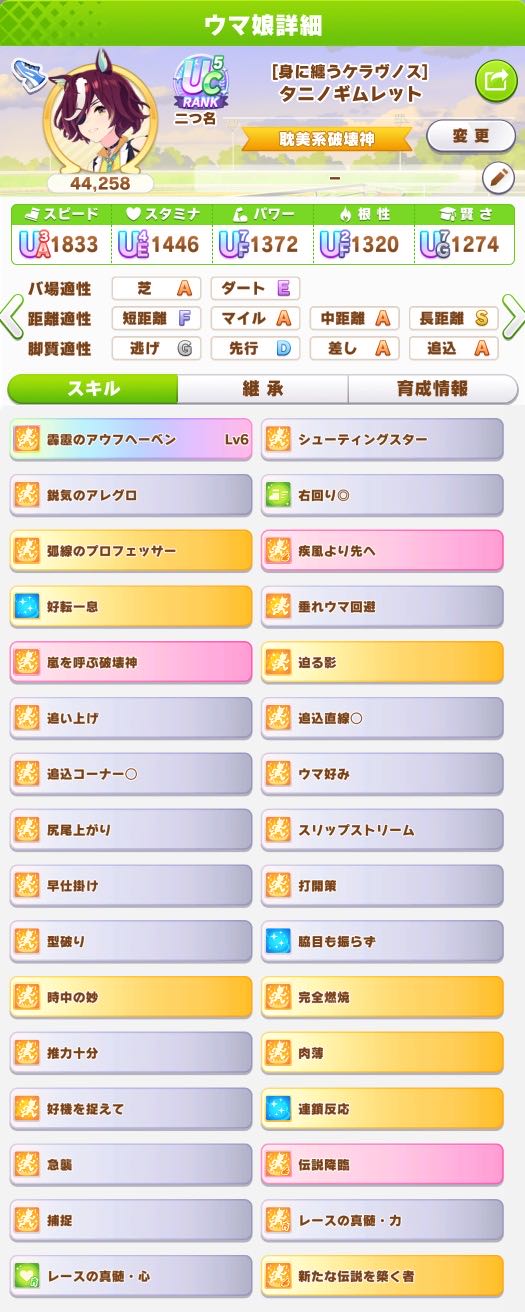This screenshot has height=1312, width=525.
Task: Tap the 右回り◎ green skill icon
Action: [x=278, y=495]
